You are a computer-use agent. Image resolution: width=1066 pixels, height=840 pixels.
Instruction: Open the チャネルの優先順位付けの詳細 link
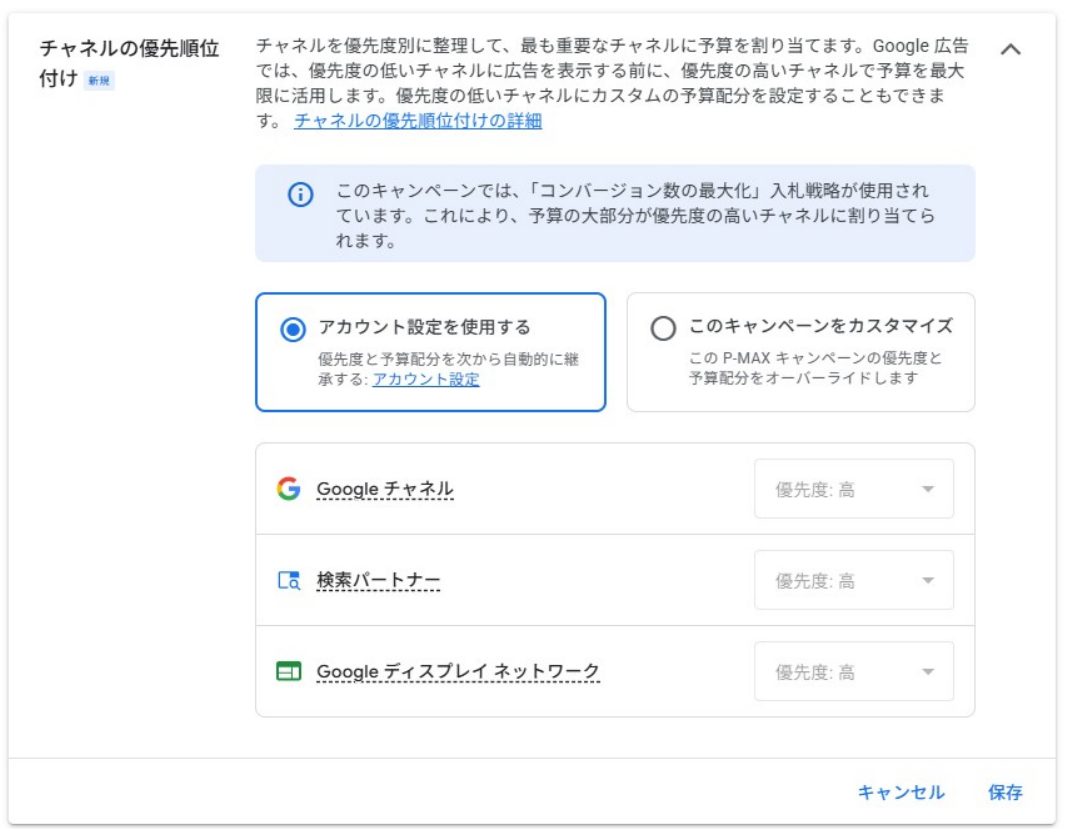click(417, 121)
